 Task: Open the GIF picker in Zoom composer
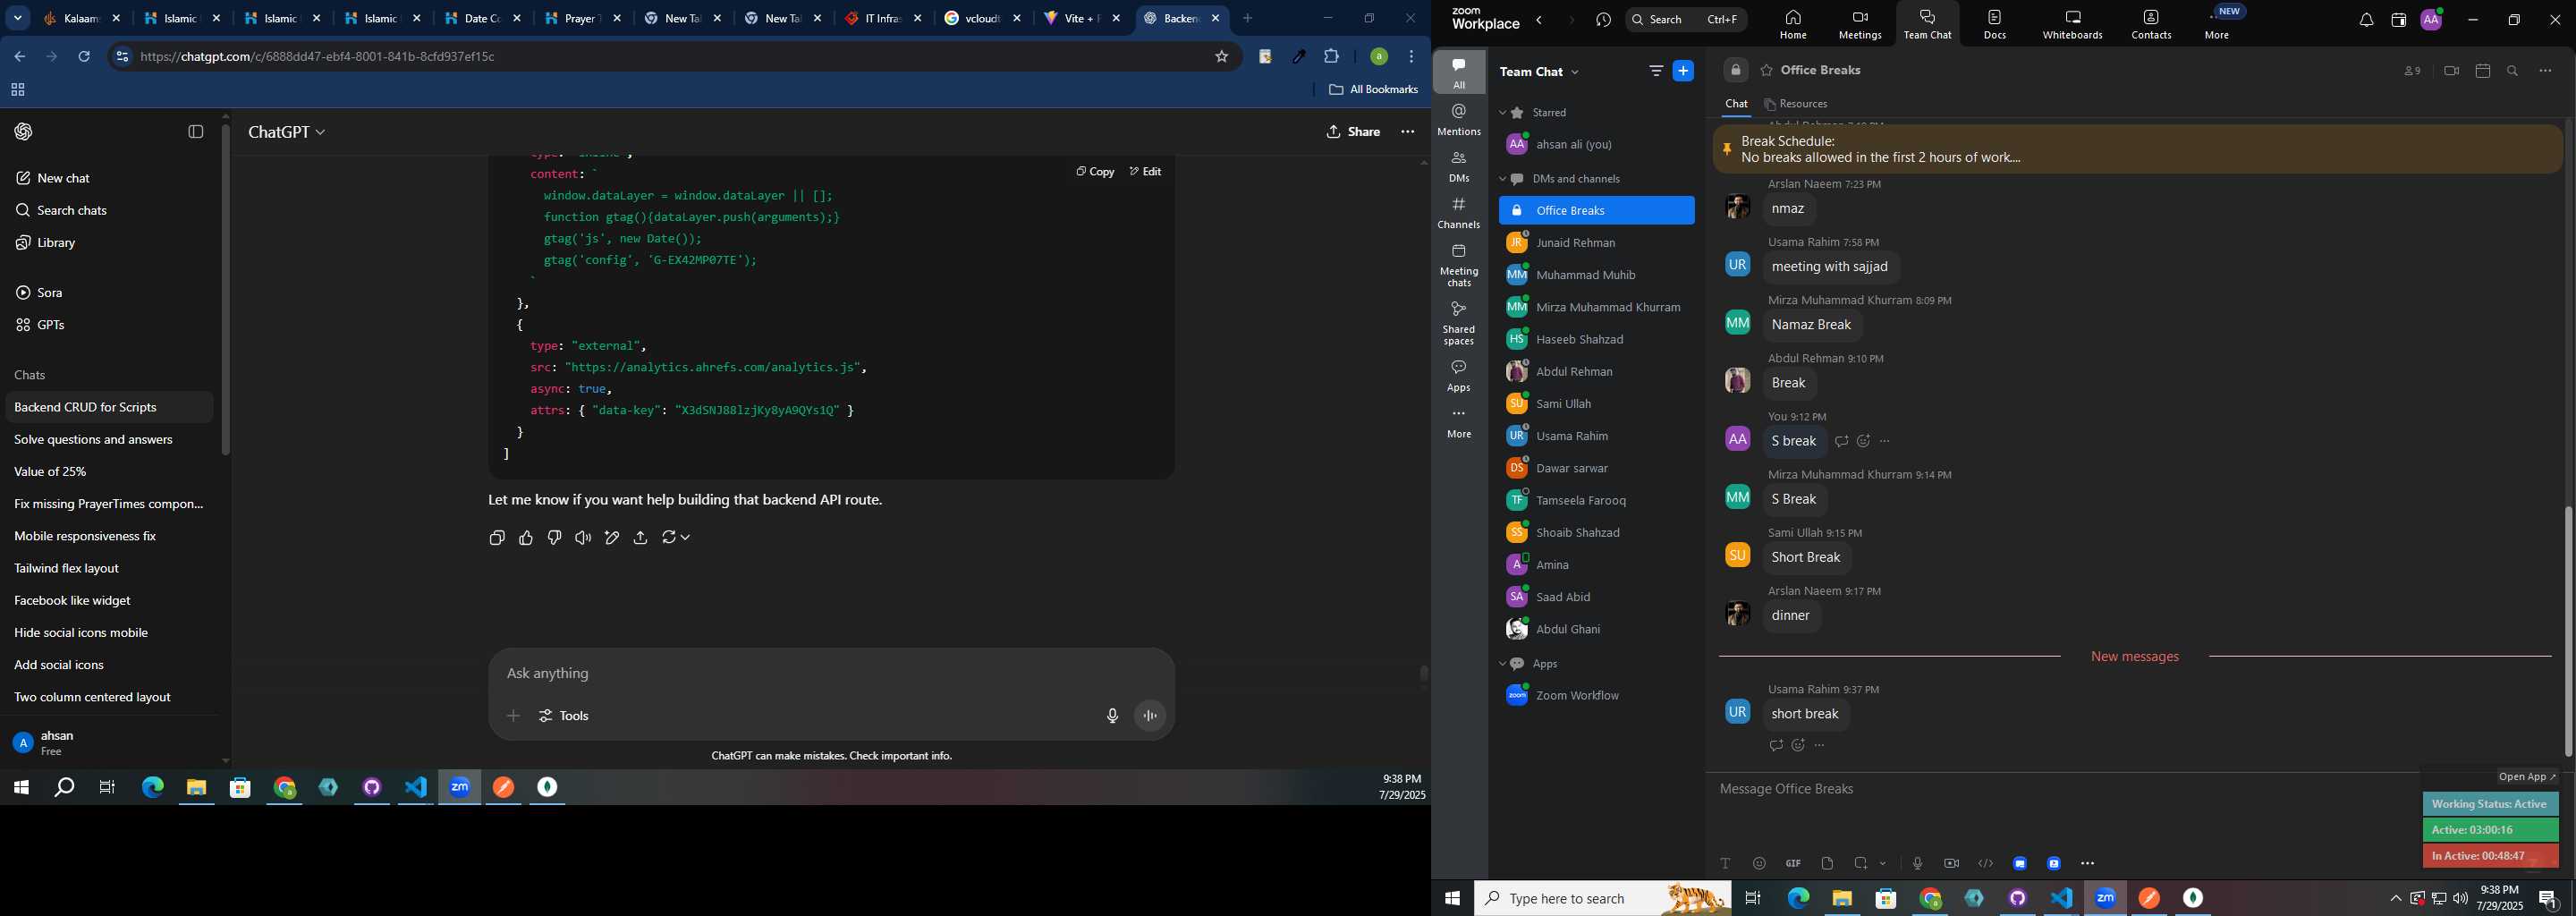point(1793,863)
